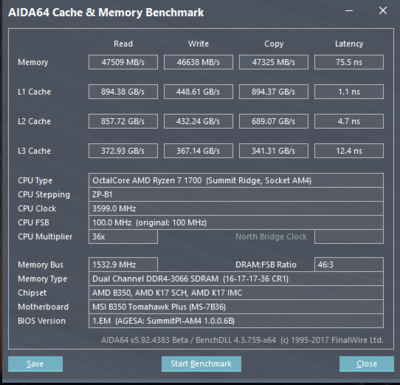The image size is (400, 385).
Task: Close window using the X icon
Action: point(383,11)
